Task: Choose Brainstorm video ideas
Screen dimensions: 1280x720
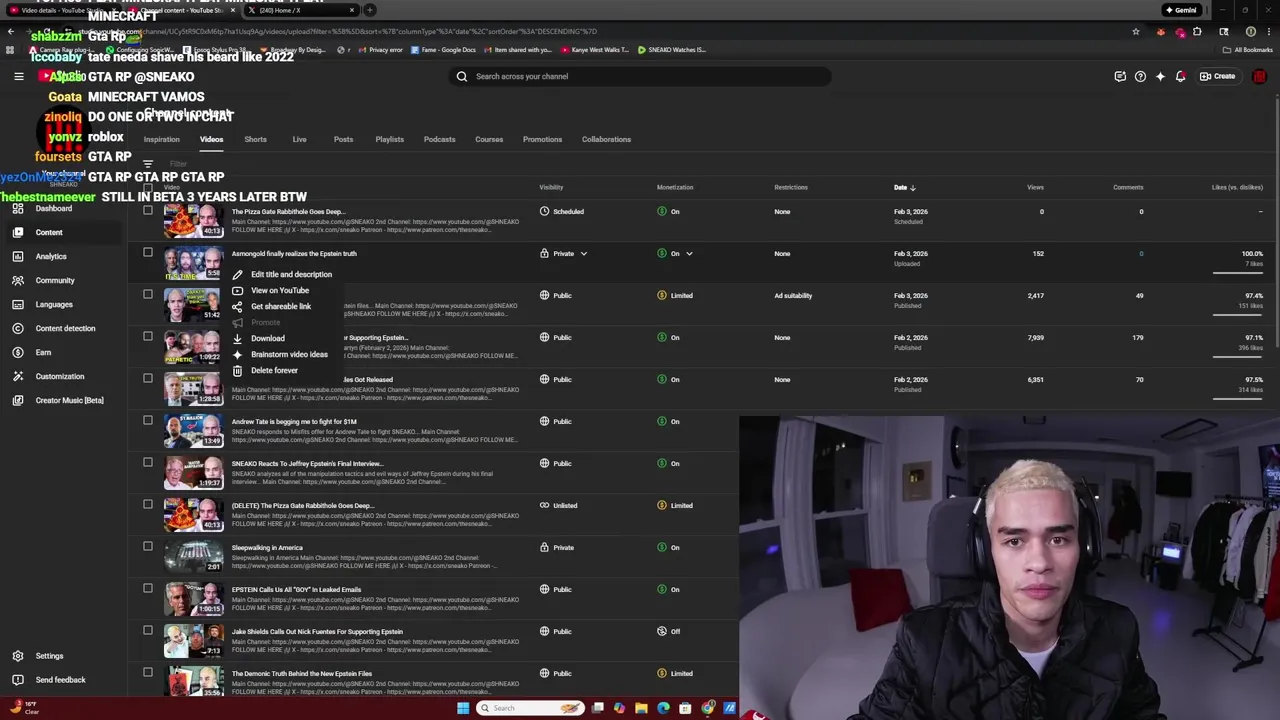Action: pos(288,354)
